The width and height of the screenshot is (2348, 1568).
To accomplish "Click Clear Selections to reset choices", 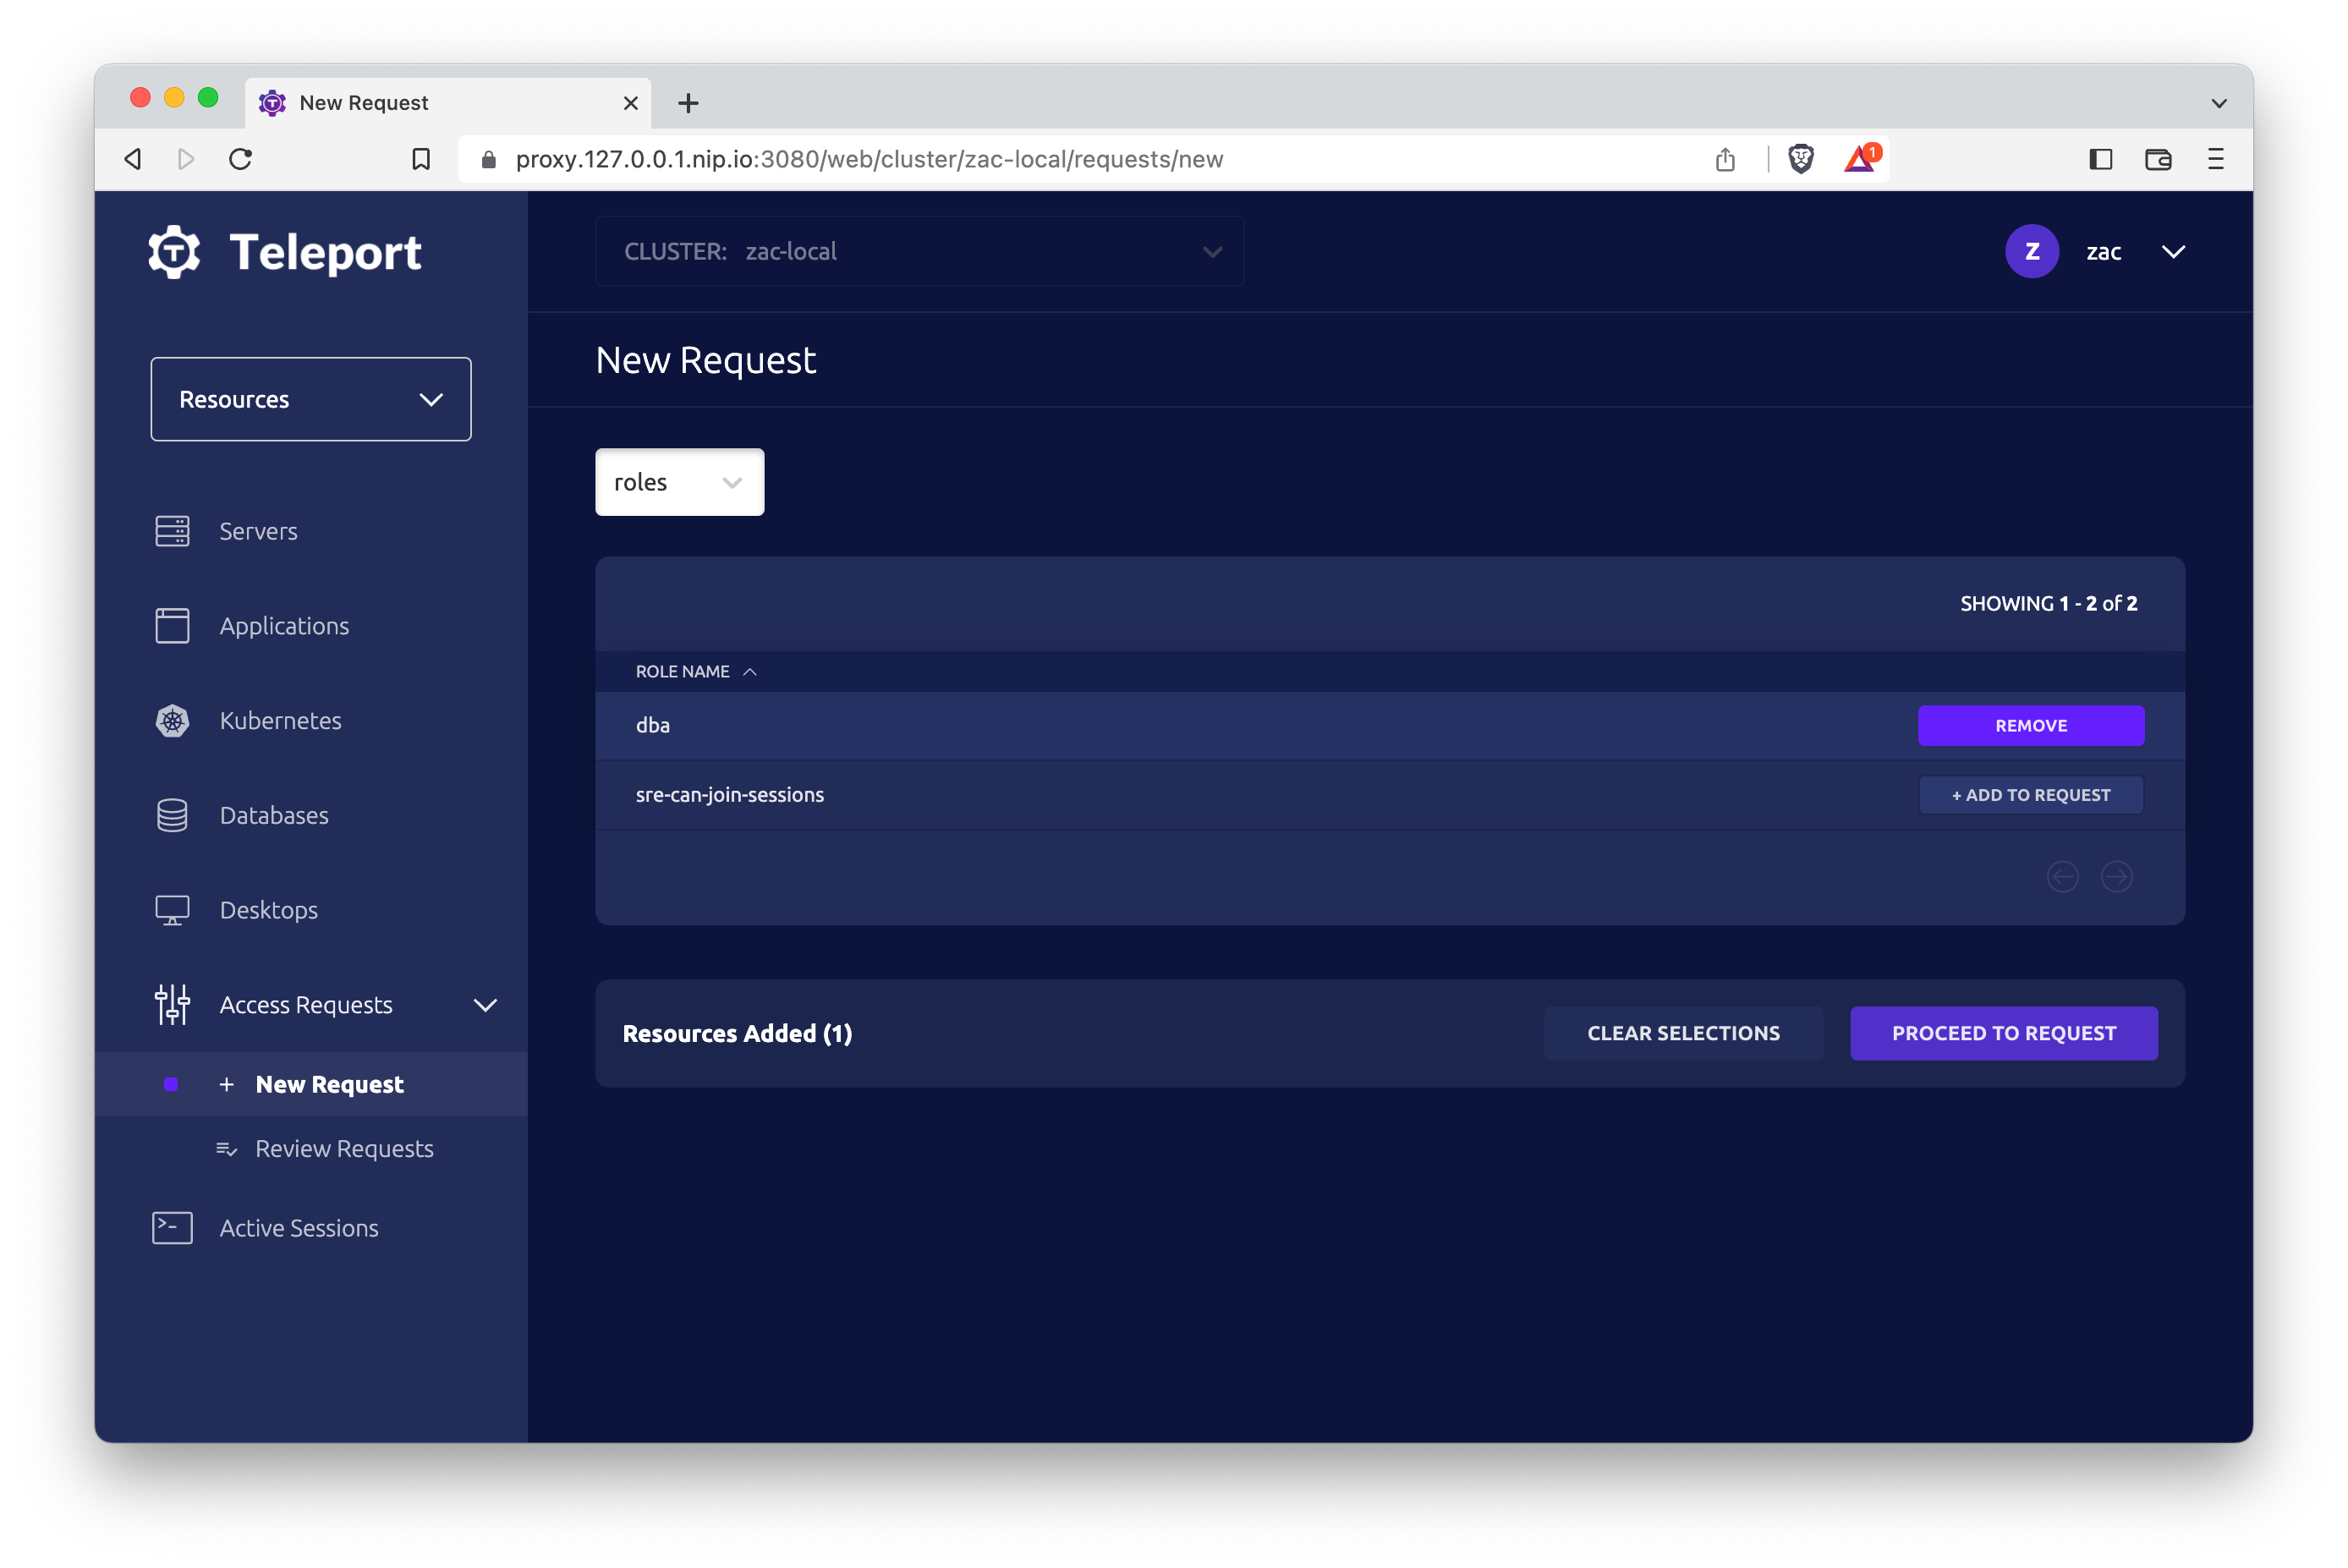I will tap(1681, 1033).
